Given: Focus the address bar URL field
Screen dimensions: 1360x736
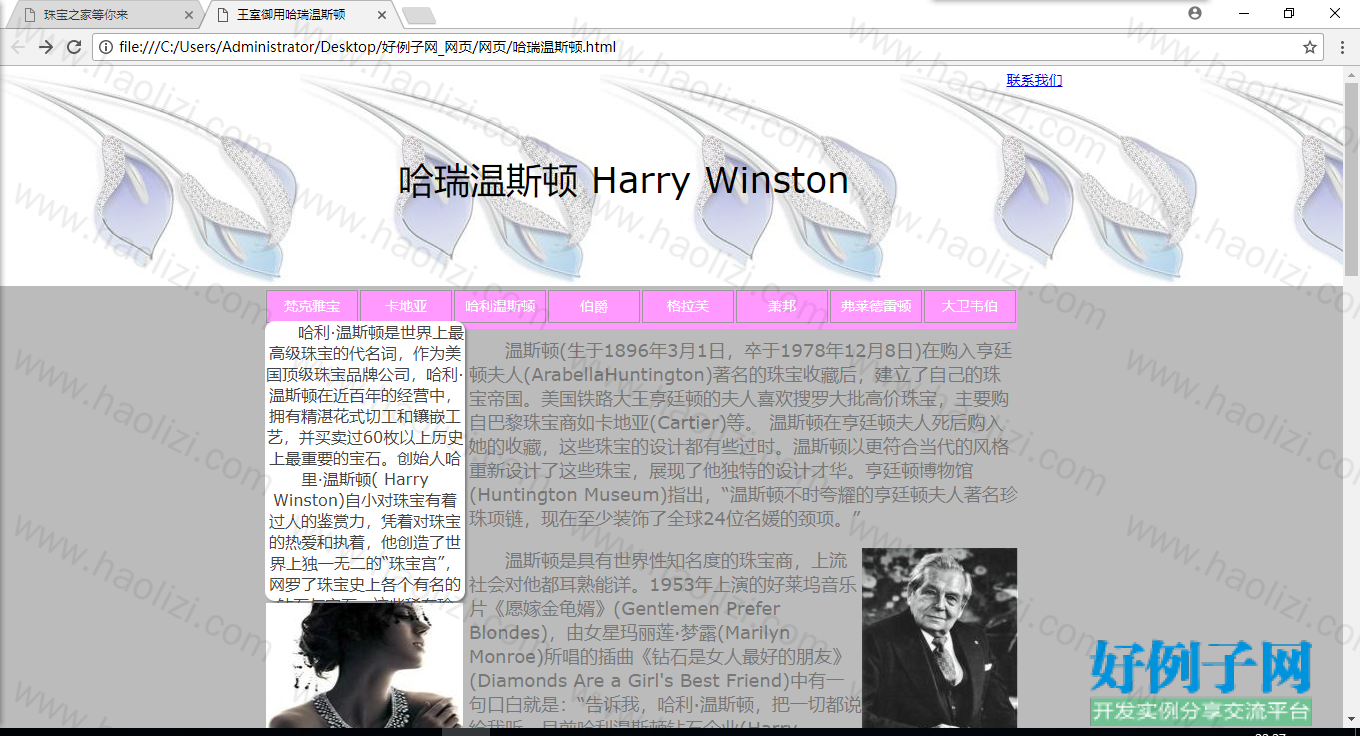Looking at the screenshot, I should point(708,47).
